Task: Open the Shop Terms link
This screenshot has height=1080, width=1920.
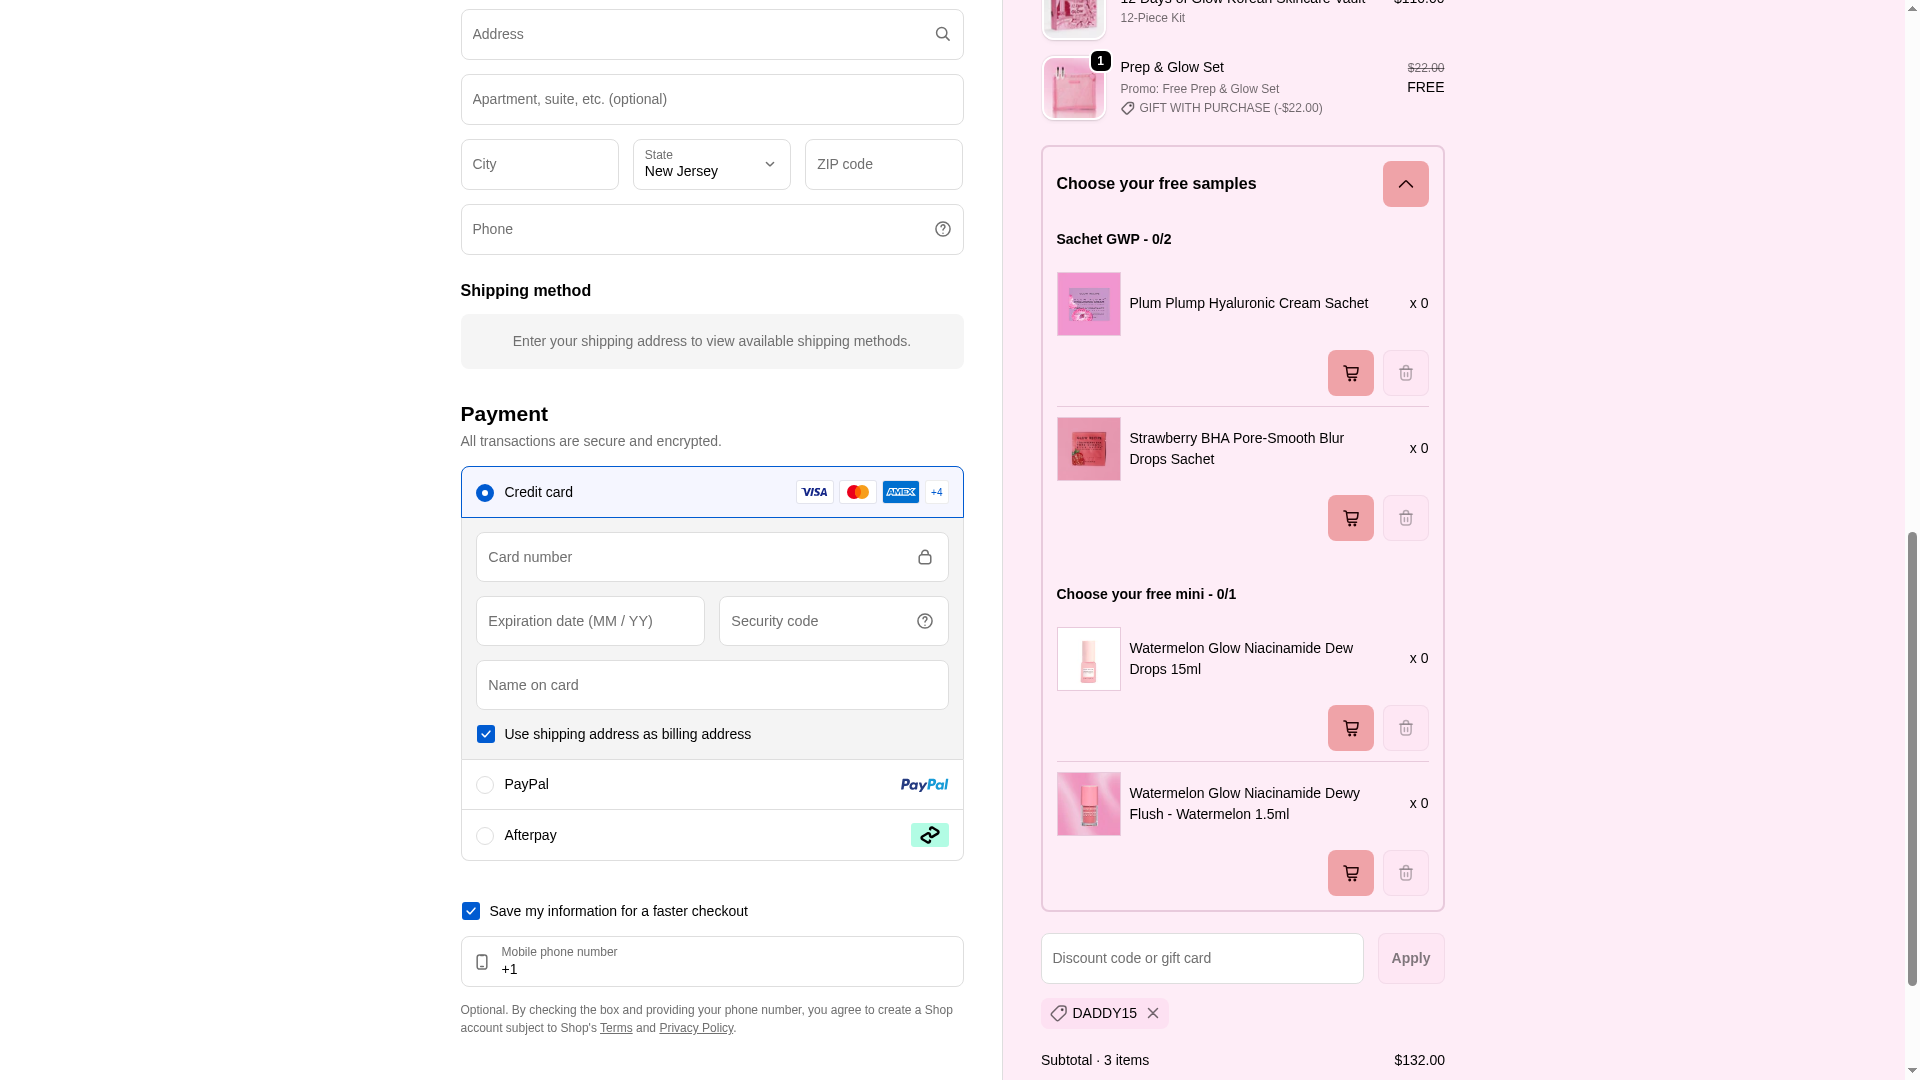Action: click(616, 1028)
